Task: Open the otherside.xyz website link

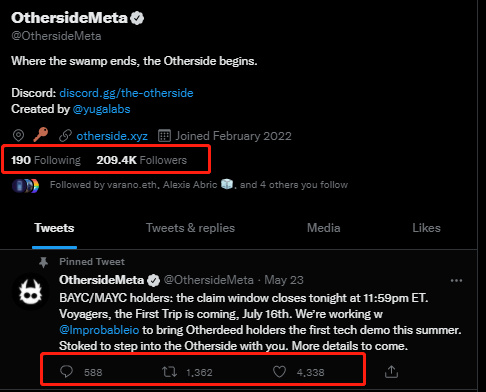Action: 112,136
